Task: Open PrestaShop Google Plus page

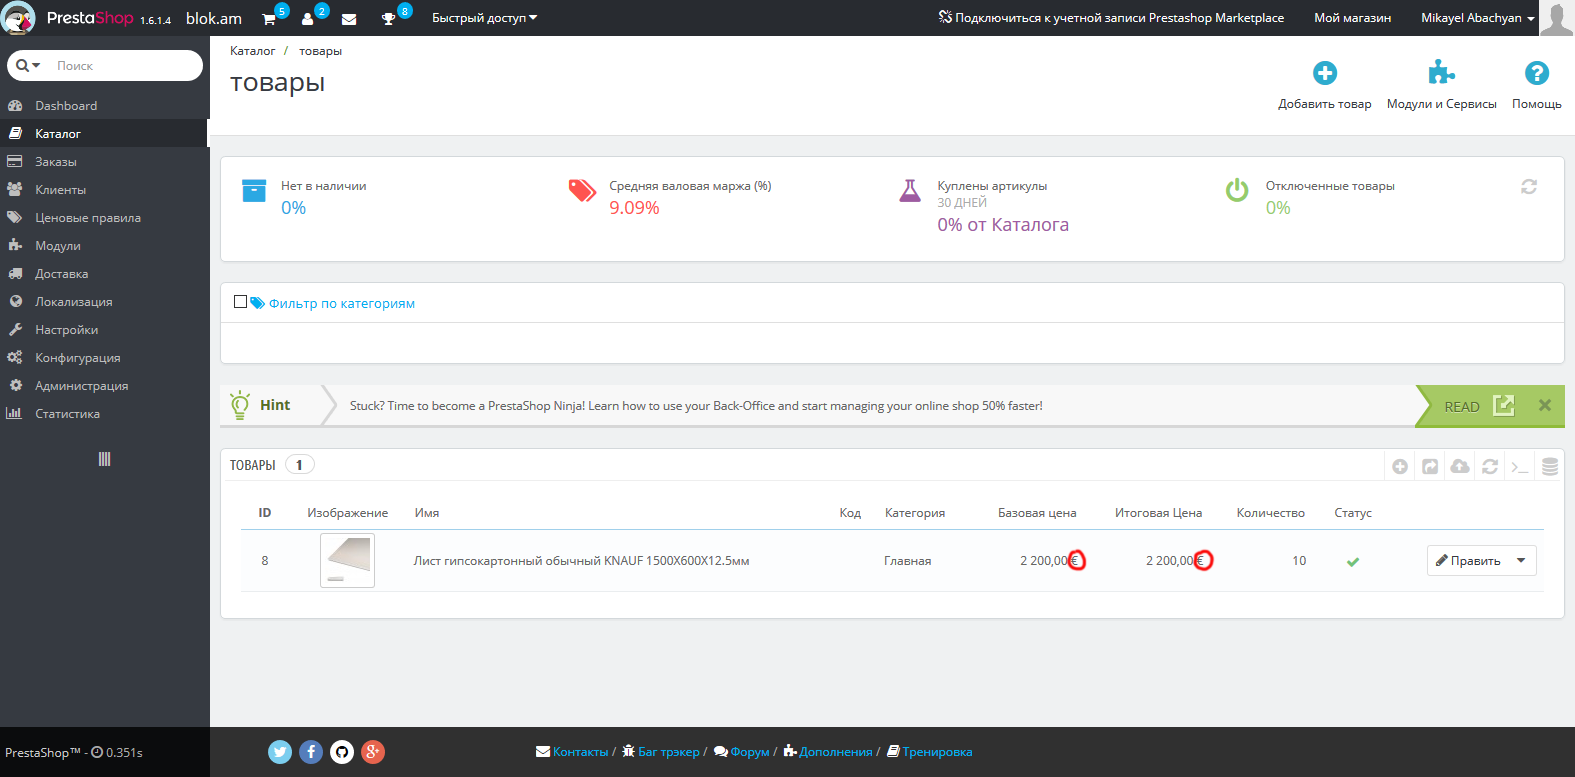Action: coord(373,752)
